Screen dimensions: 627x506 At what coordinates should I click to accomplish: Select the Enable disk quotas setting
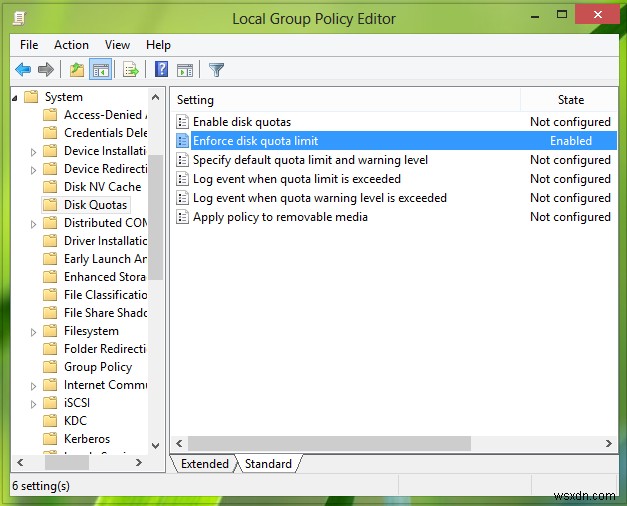pyautogui.click(x=242, y=122)
